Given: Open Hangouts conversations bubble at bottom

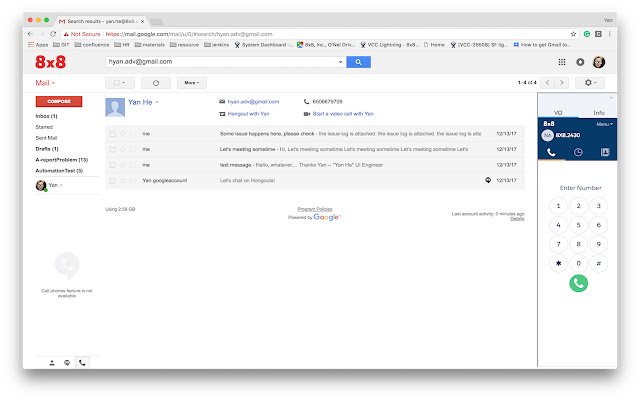Looking at the screenshot, I should [67, 362].
